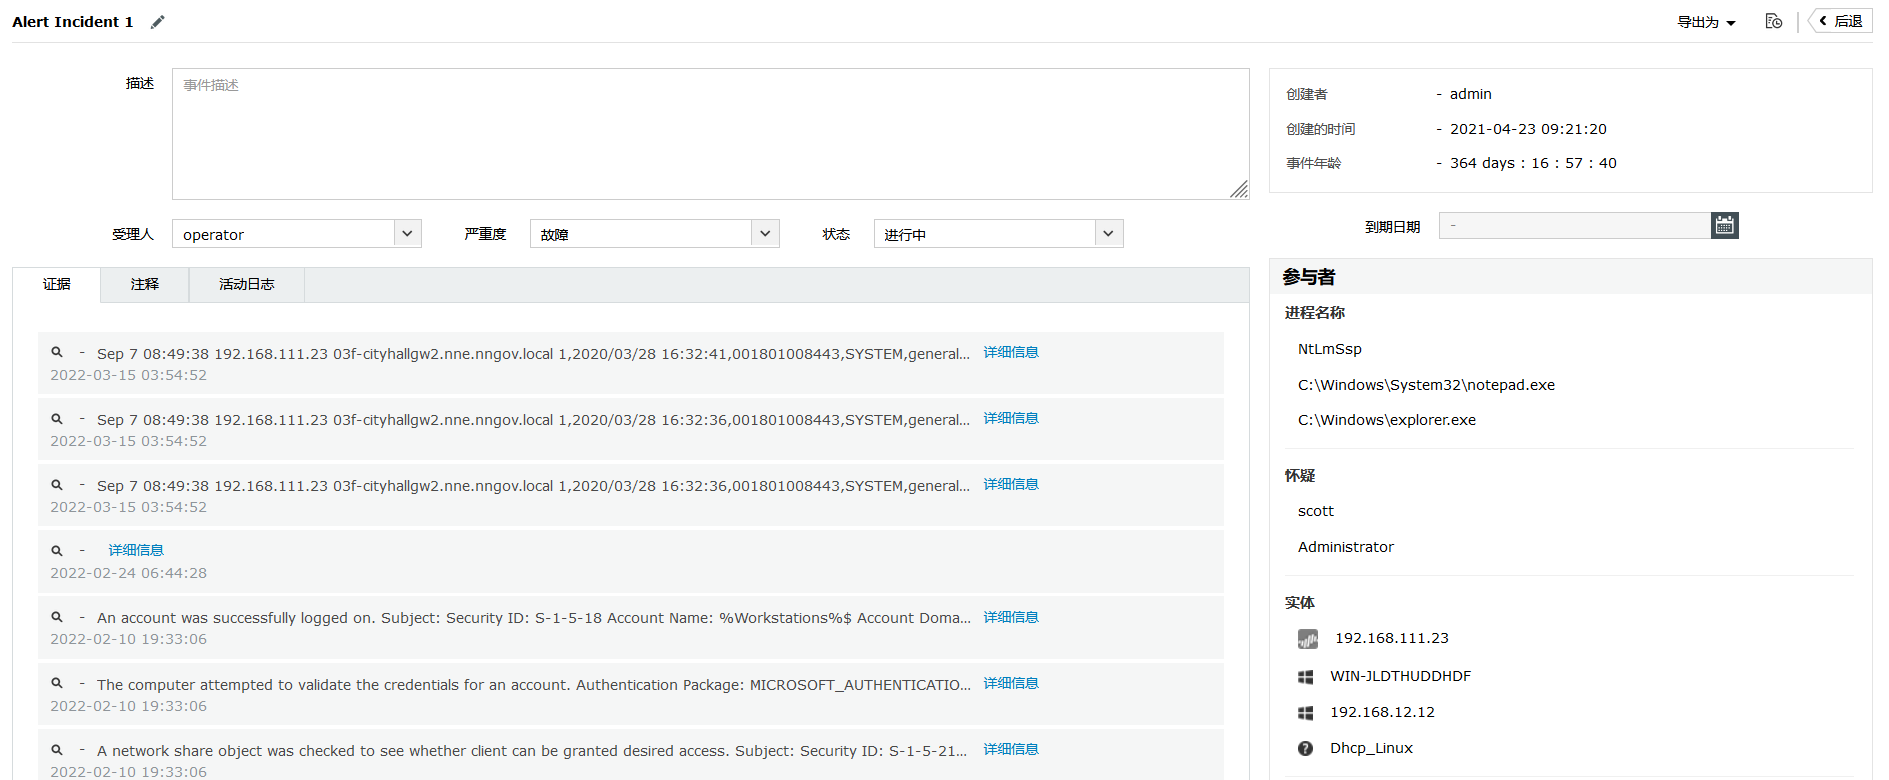Screen dimensions: 1889x780
Task: Click the 2022-02-24 06:44:28 timestamp
Action: pyautogui.click(x=129, y=573)
